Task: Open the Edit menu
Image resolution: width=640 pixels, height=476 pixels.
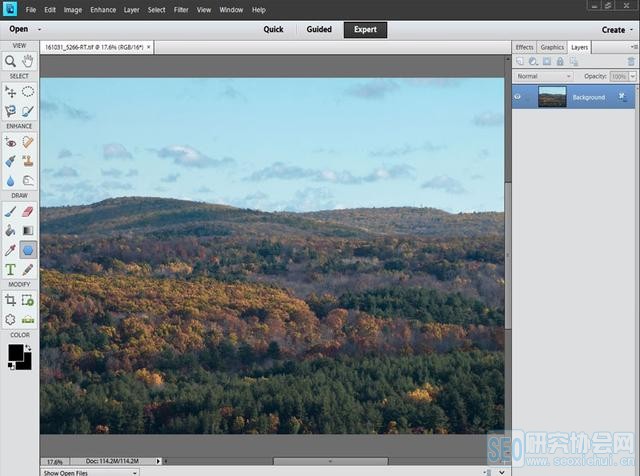Action: (x=50, y=10)
